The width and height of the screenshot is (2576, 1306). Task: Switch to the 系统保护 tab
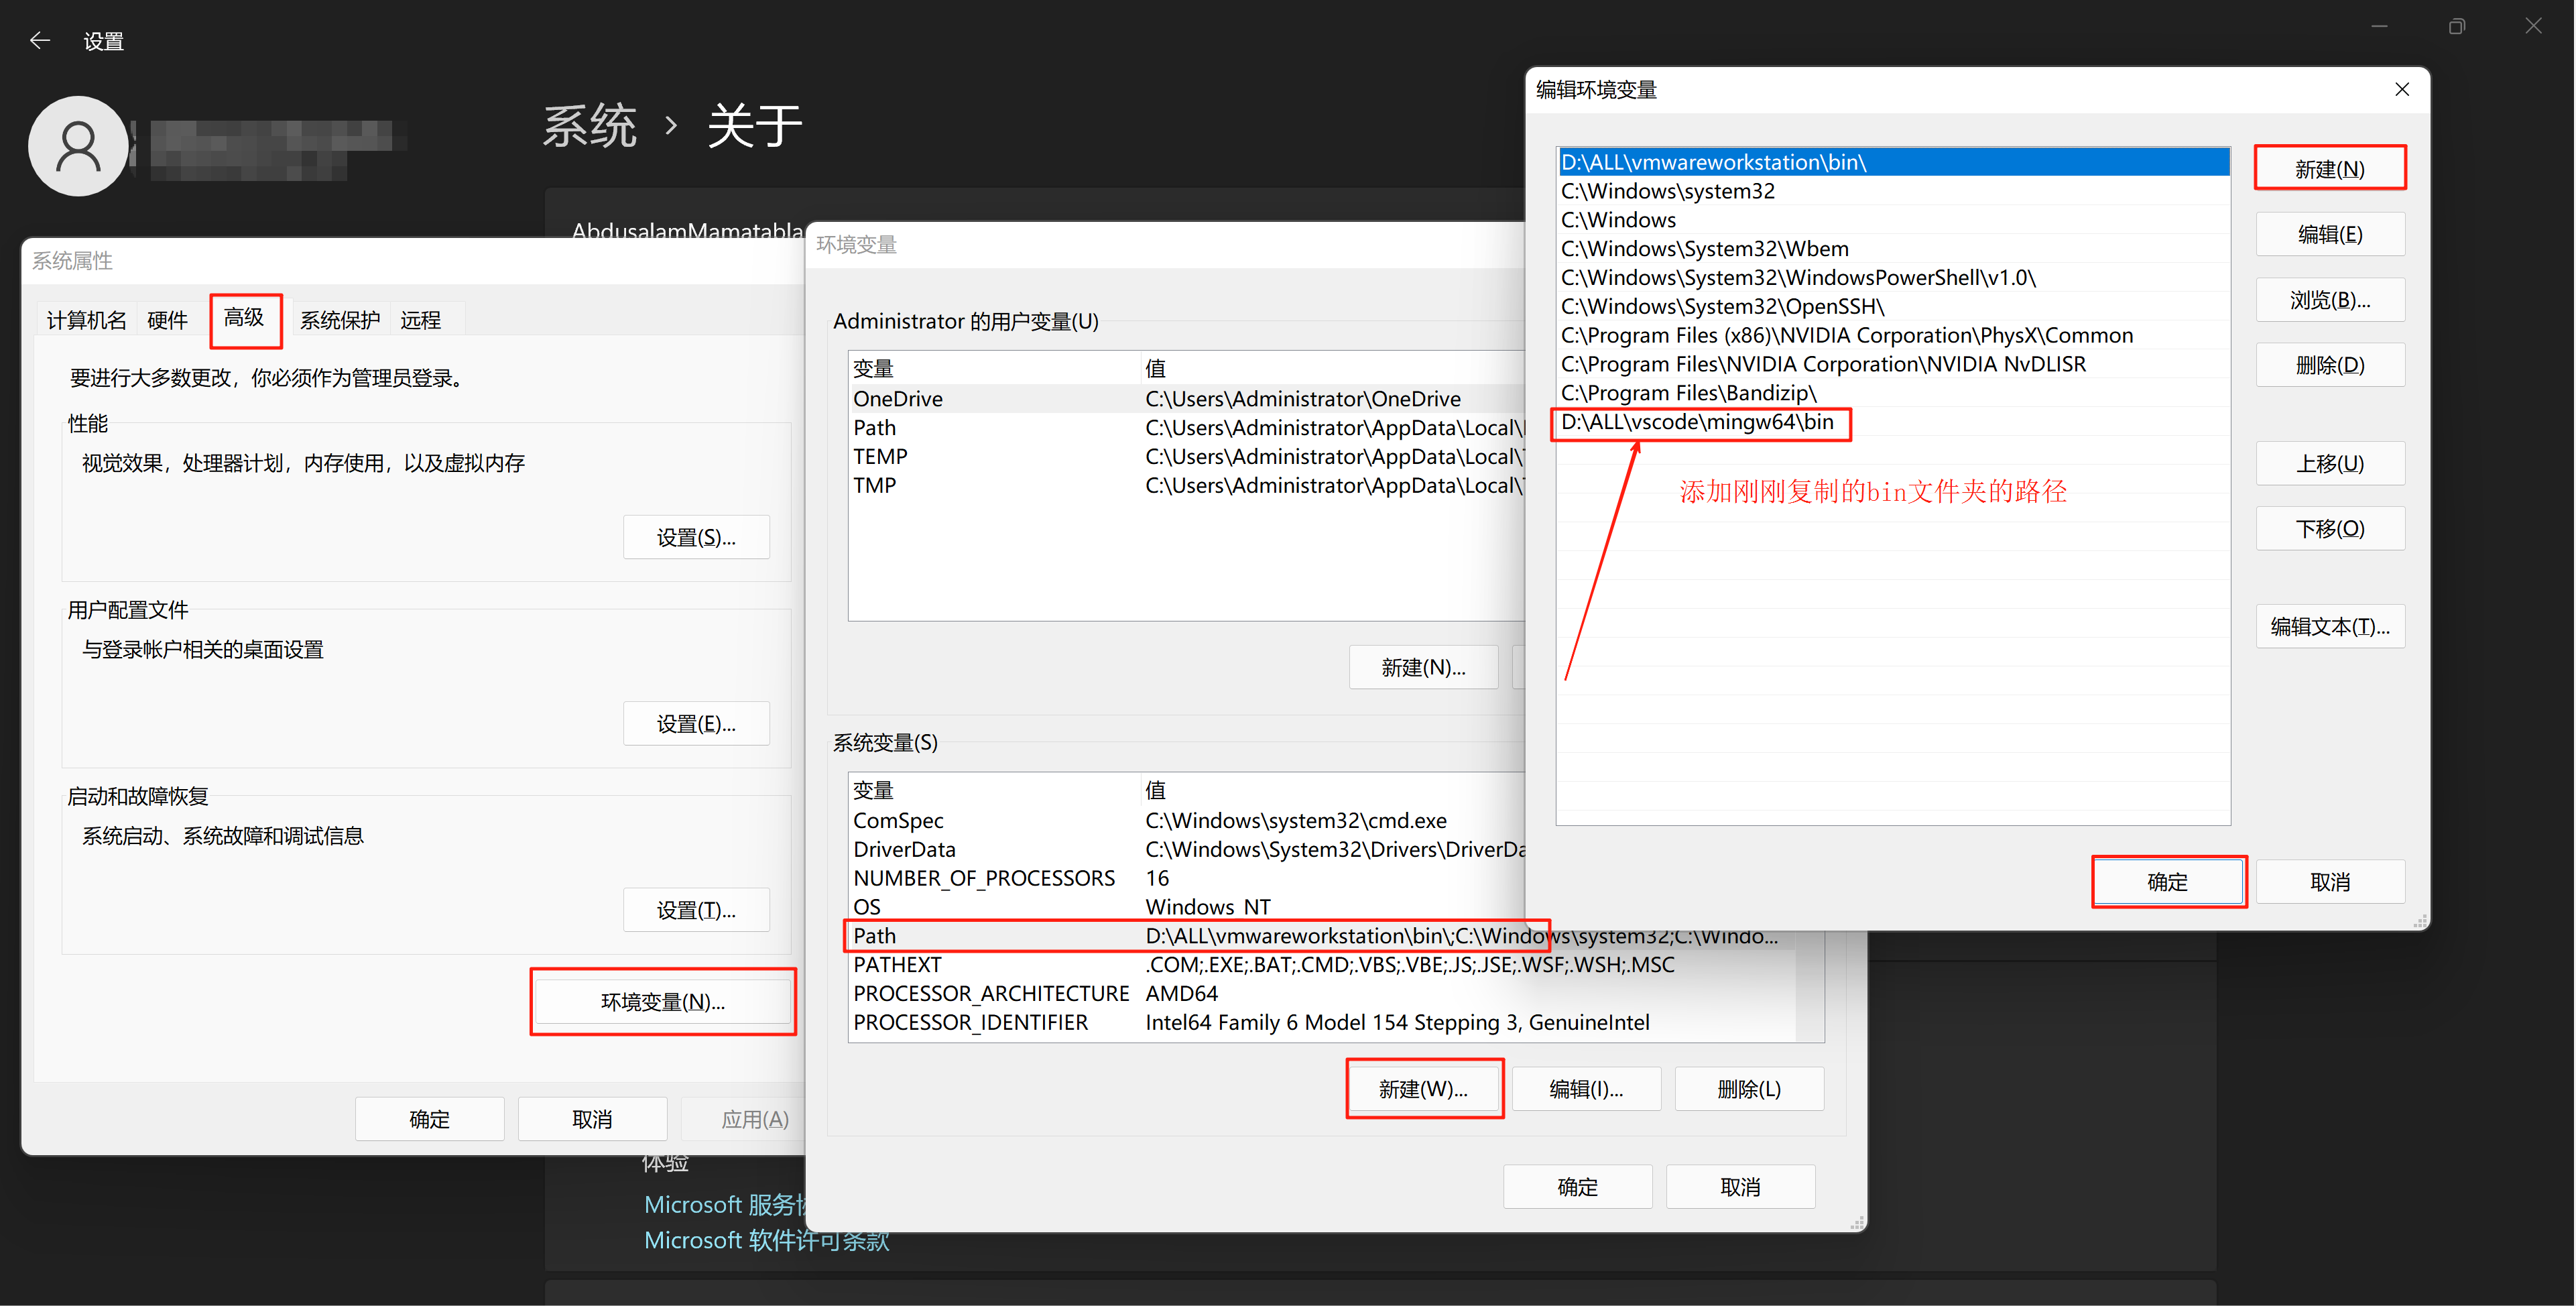click(339, 319)
